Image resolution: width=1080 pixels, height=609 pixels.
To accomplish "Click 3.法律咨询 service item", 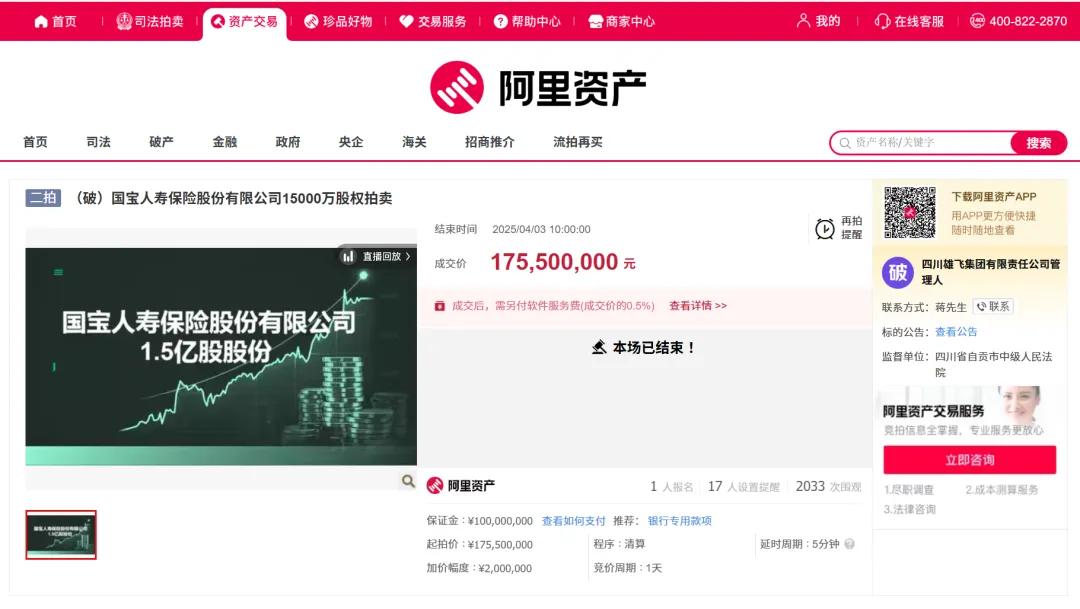I will (909, 510).
